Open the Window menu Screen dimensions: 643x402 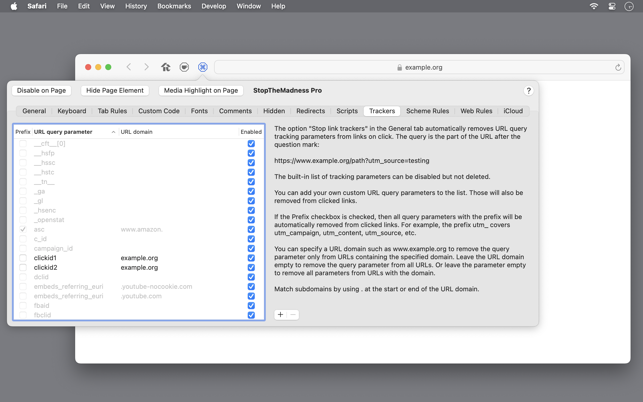click(x=249, y=6)
